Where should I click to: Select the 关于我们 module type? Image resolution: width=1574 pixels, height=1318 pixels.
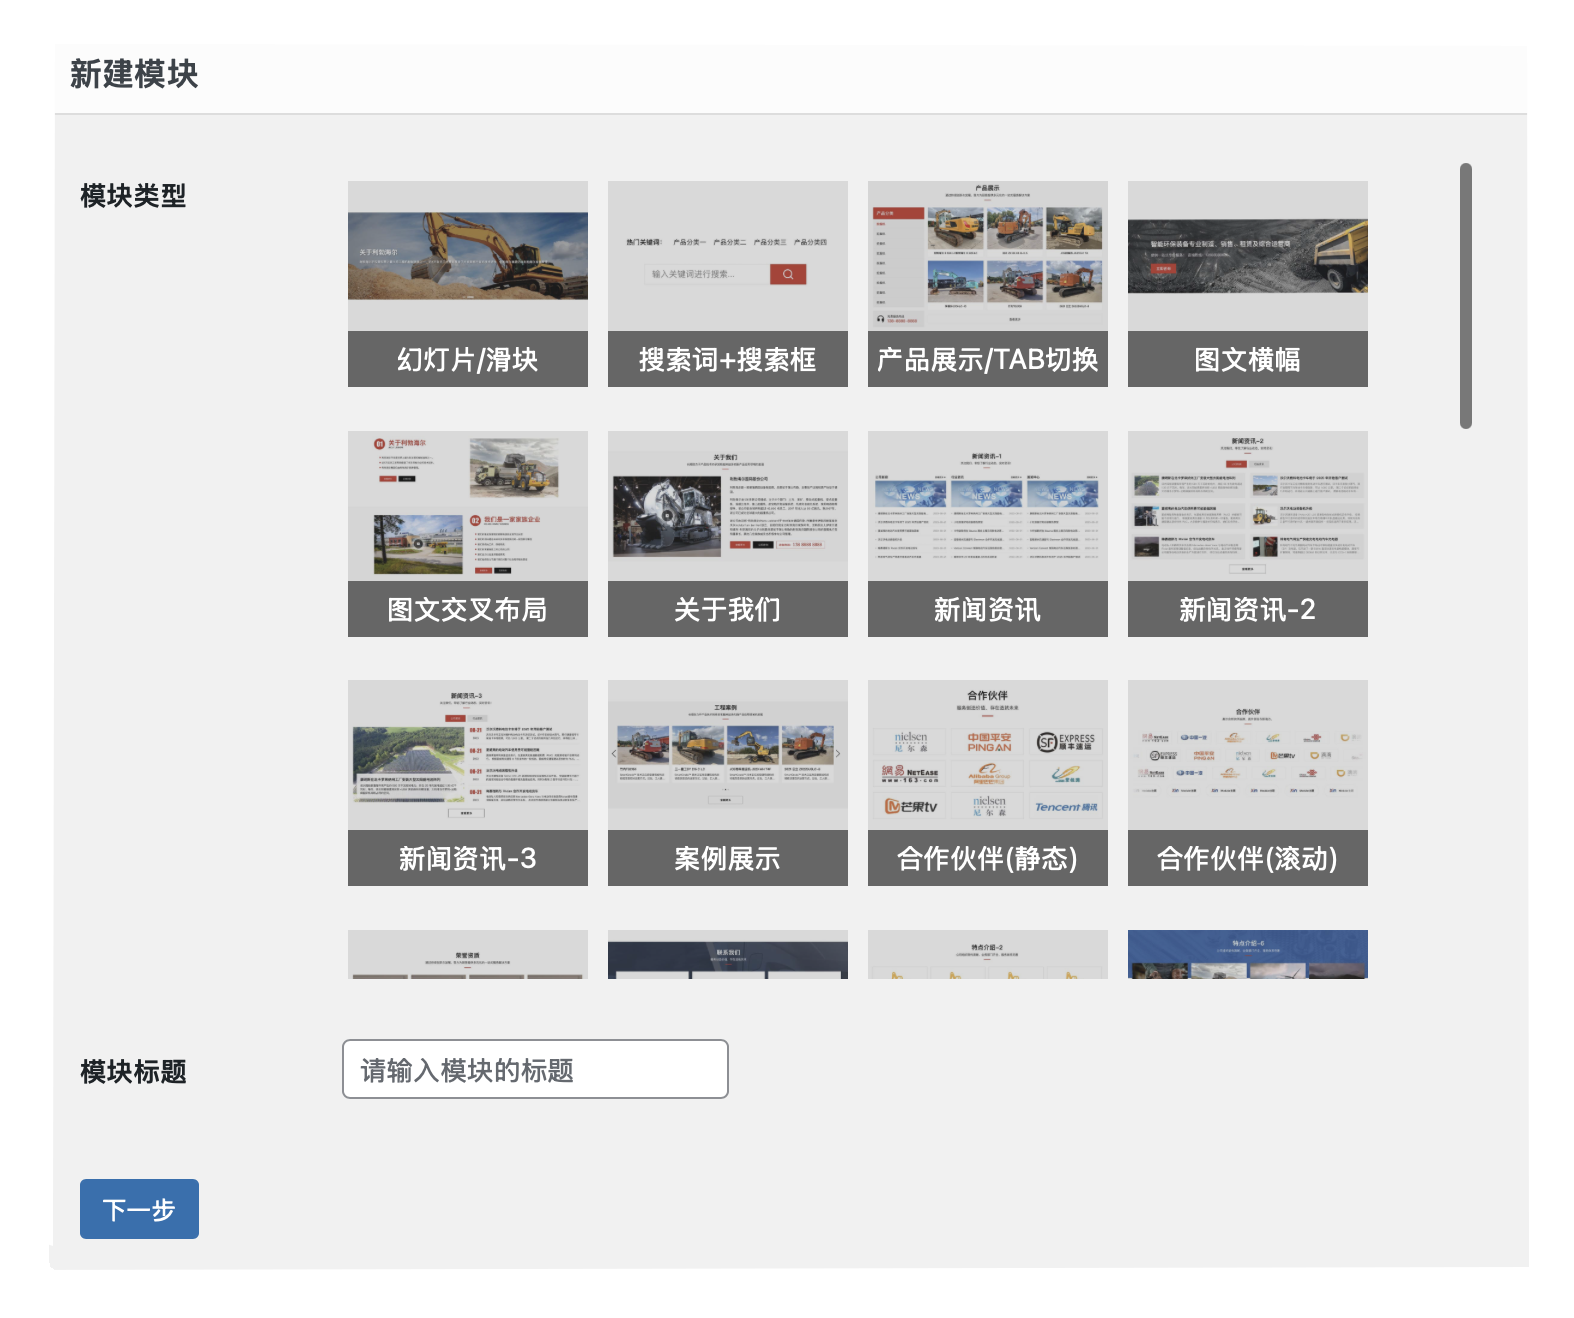click(727, 533)
